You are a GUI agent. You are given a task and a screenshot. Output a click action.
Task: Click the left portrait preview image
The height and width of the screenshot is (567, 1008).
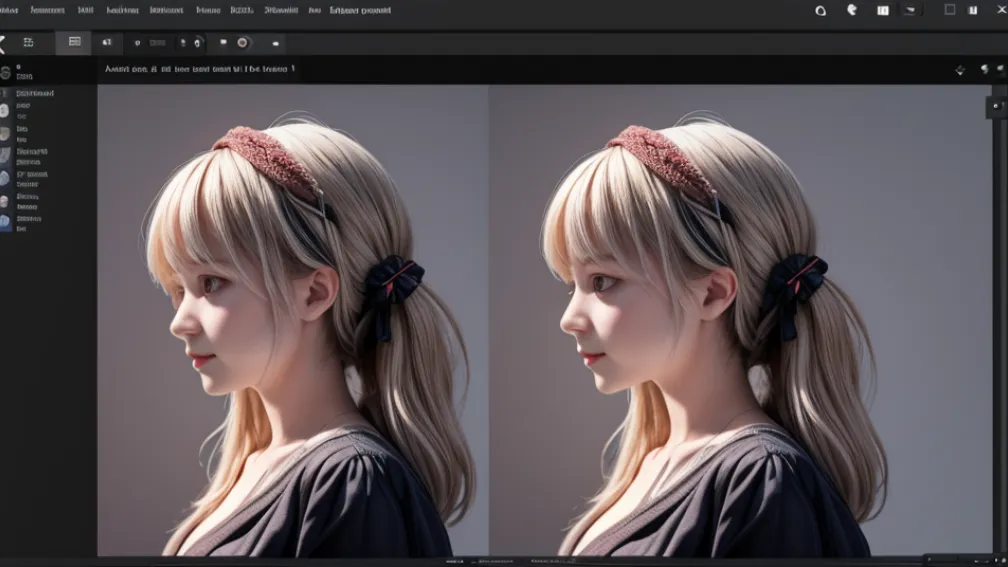[292, 320]
